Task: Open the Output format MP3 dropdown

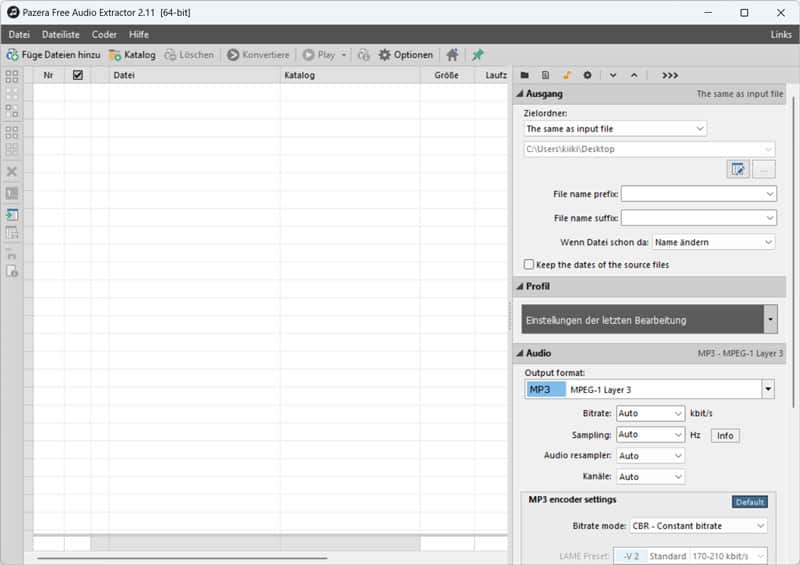Action: pyautogui.click(x=768, y=389)
